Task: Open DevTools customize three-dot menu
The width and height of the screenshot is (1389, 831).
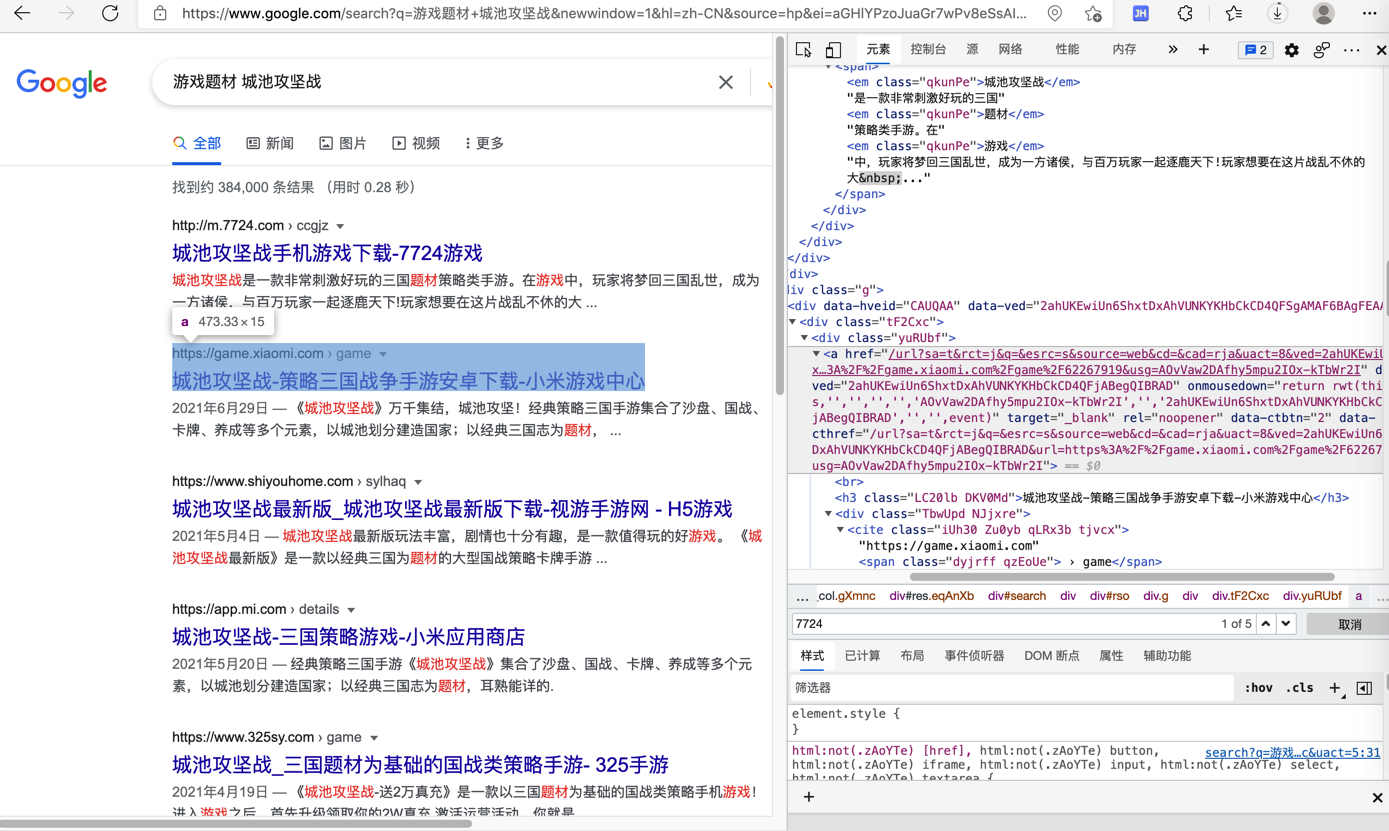Action: tap(1352, 50)
